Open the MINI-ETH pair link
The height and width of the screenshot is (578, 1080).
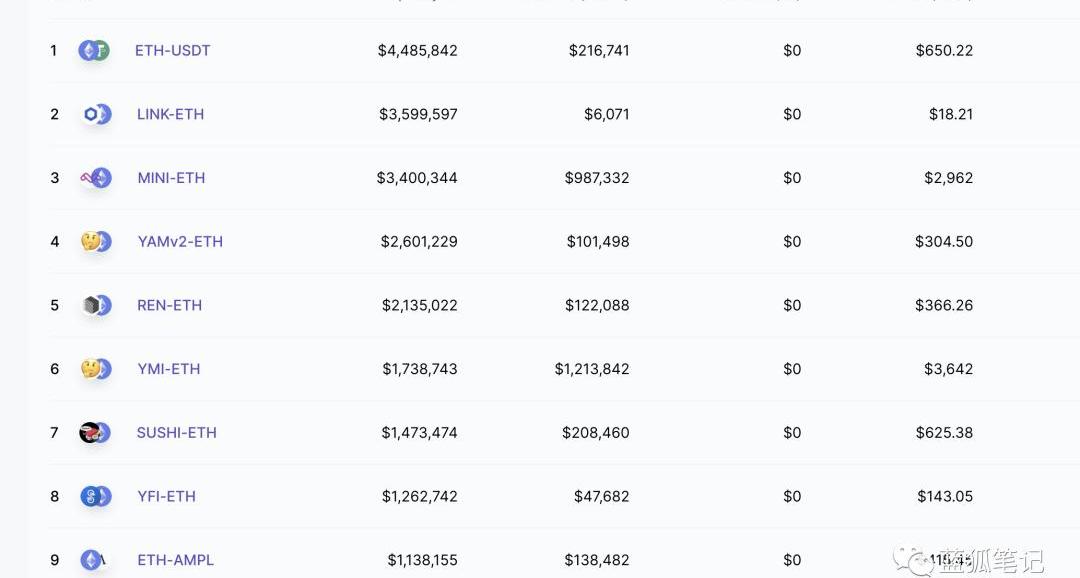coord(172,178)
